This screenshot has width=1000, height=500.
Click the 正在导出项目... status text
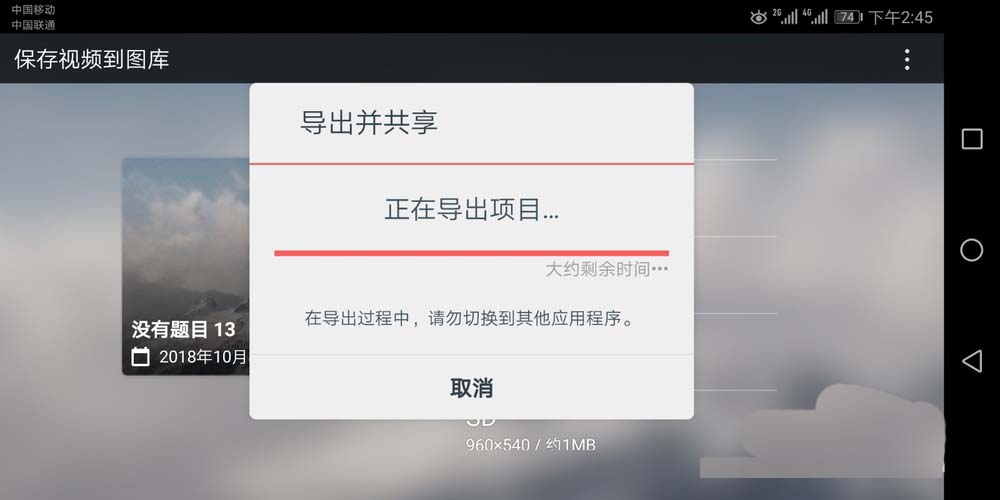(471, 210)
